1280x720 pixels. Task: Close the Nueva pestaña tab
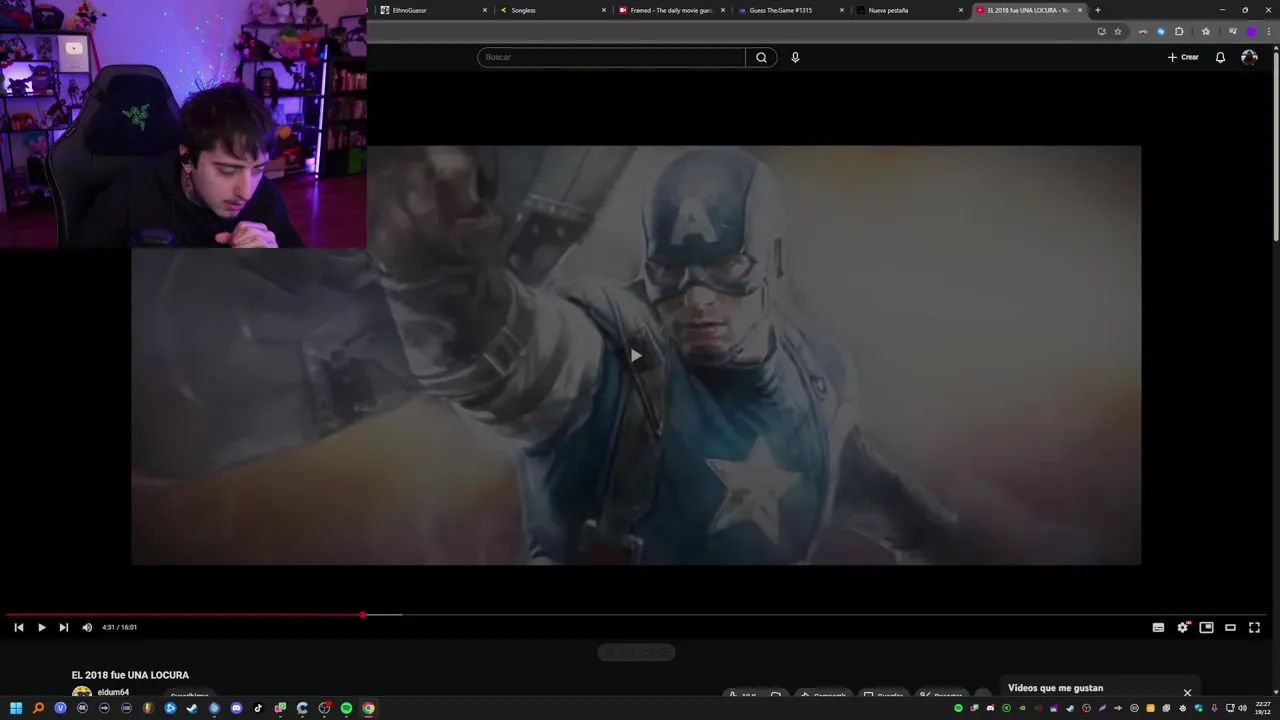[x=961, y=10]
